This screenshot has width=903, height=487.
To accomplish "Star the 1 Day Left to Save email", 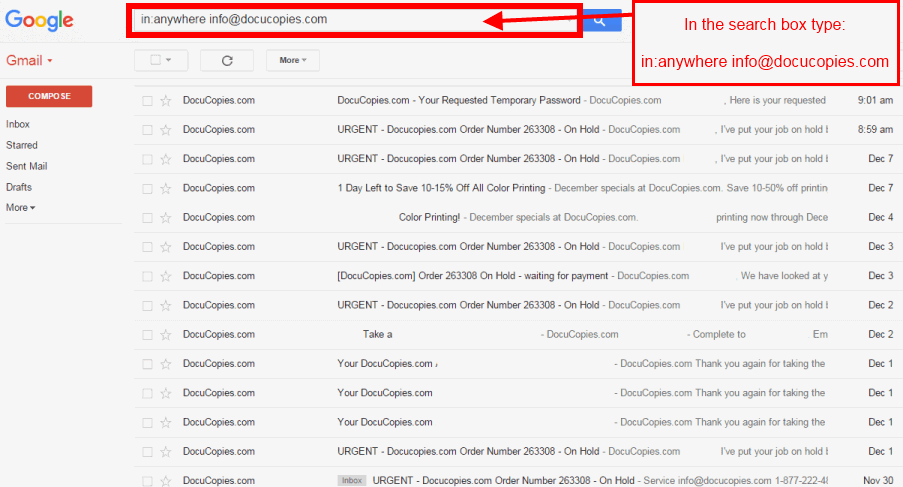I will point(166,188).
